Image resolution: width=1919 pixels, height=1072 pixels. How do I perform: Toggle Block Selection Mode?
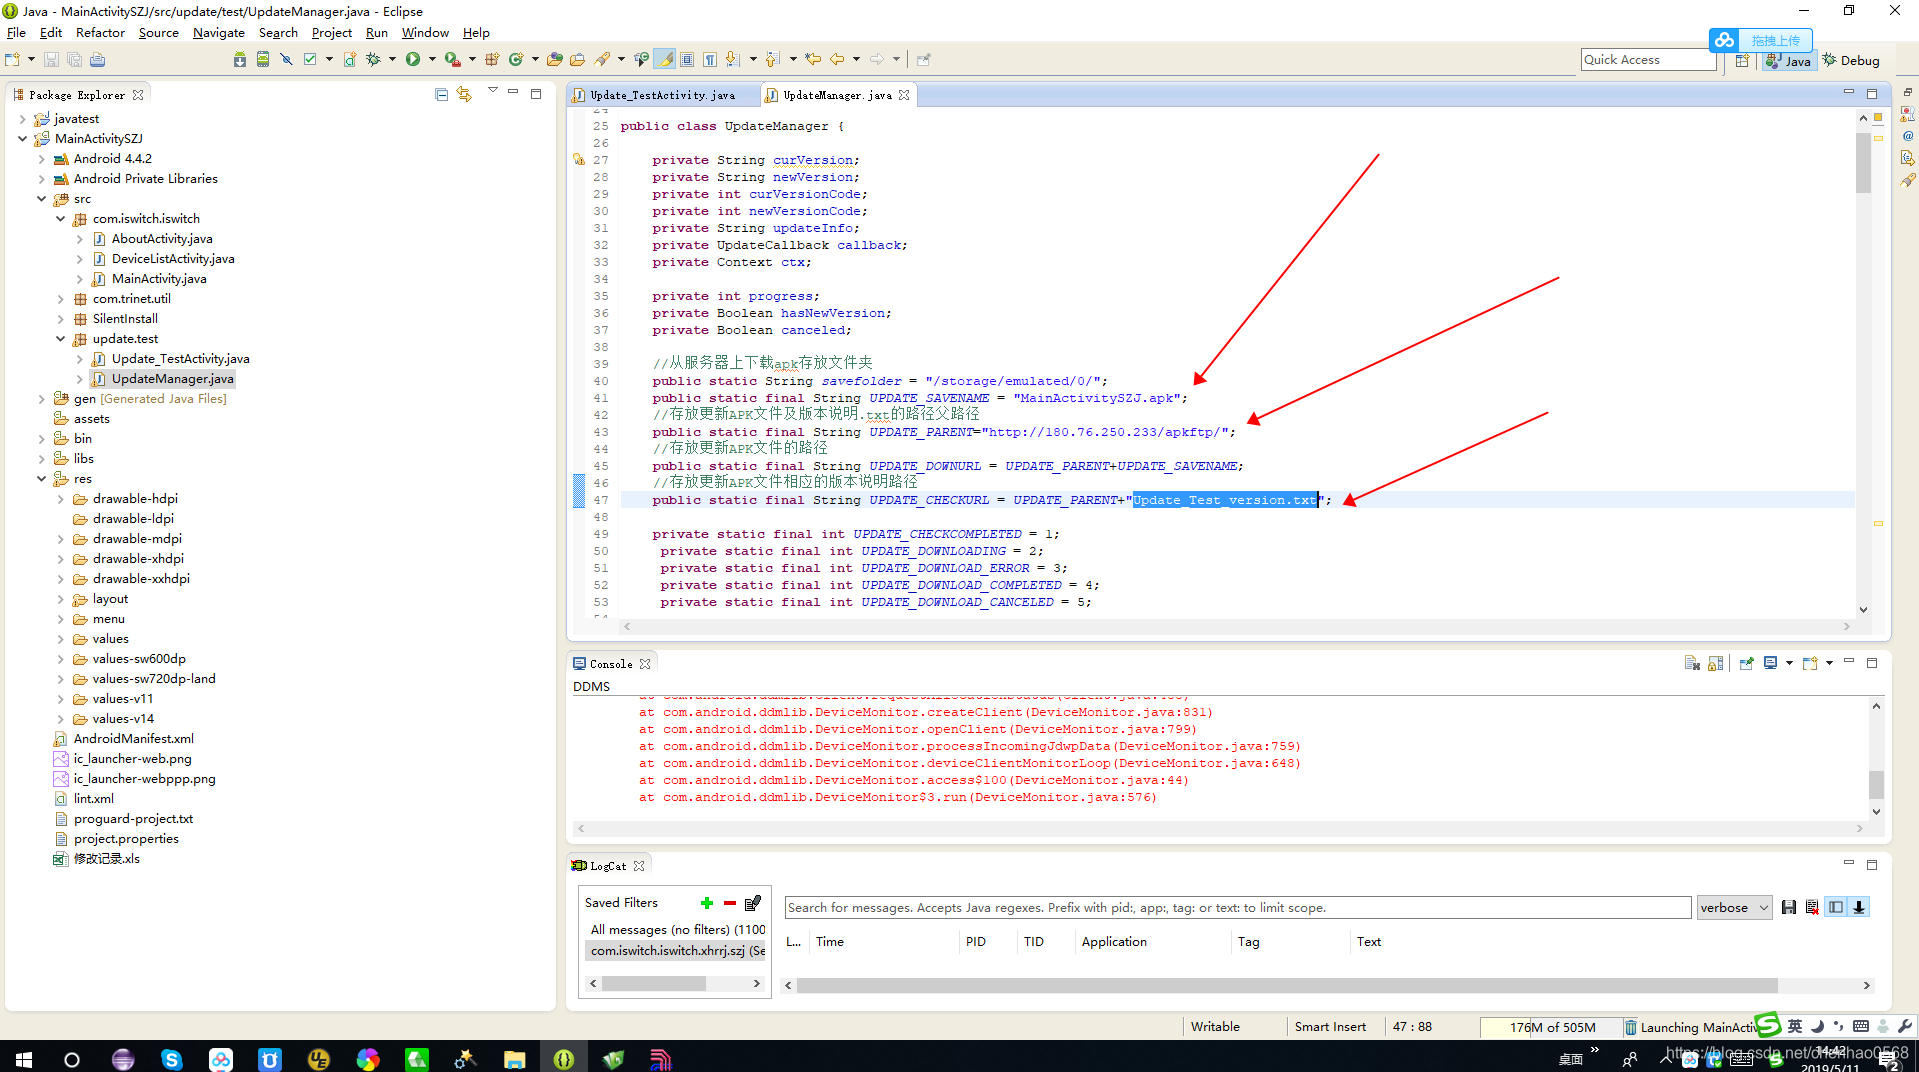pyautogui.click(x=687, y=60)
